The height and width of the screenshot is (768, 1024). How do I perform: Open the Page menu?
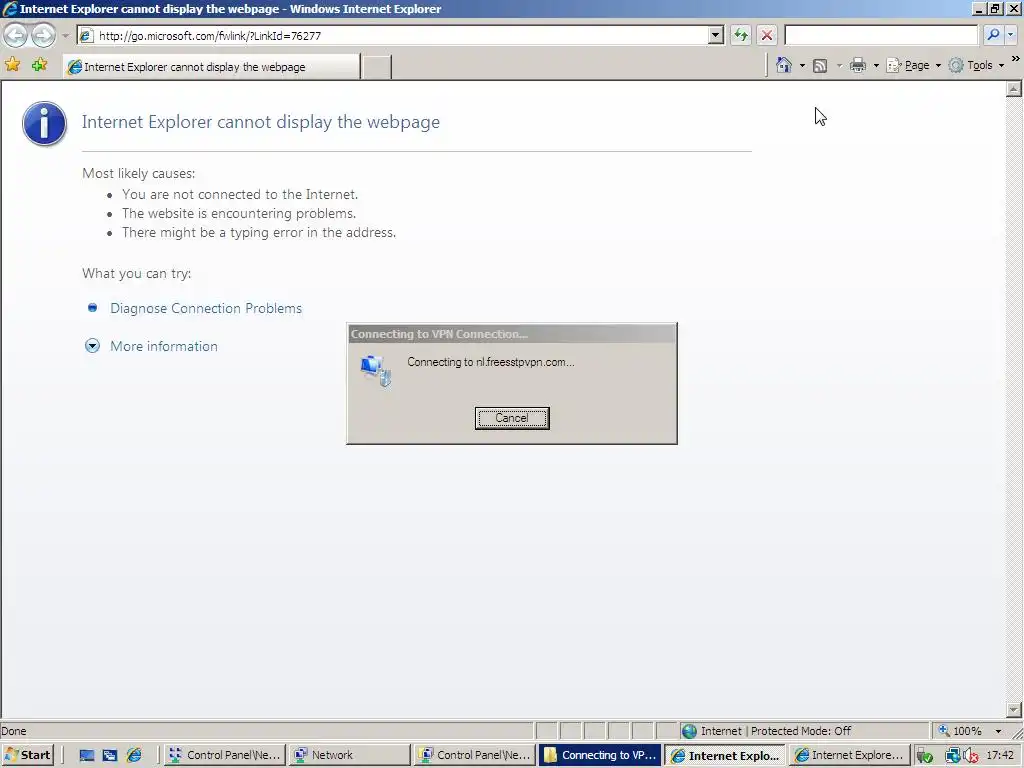point(913,65)
